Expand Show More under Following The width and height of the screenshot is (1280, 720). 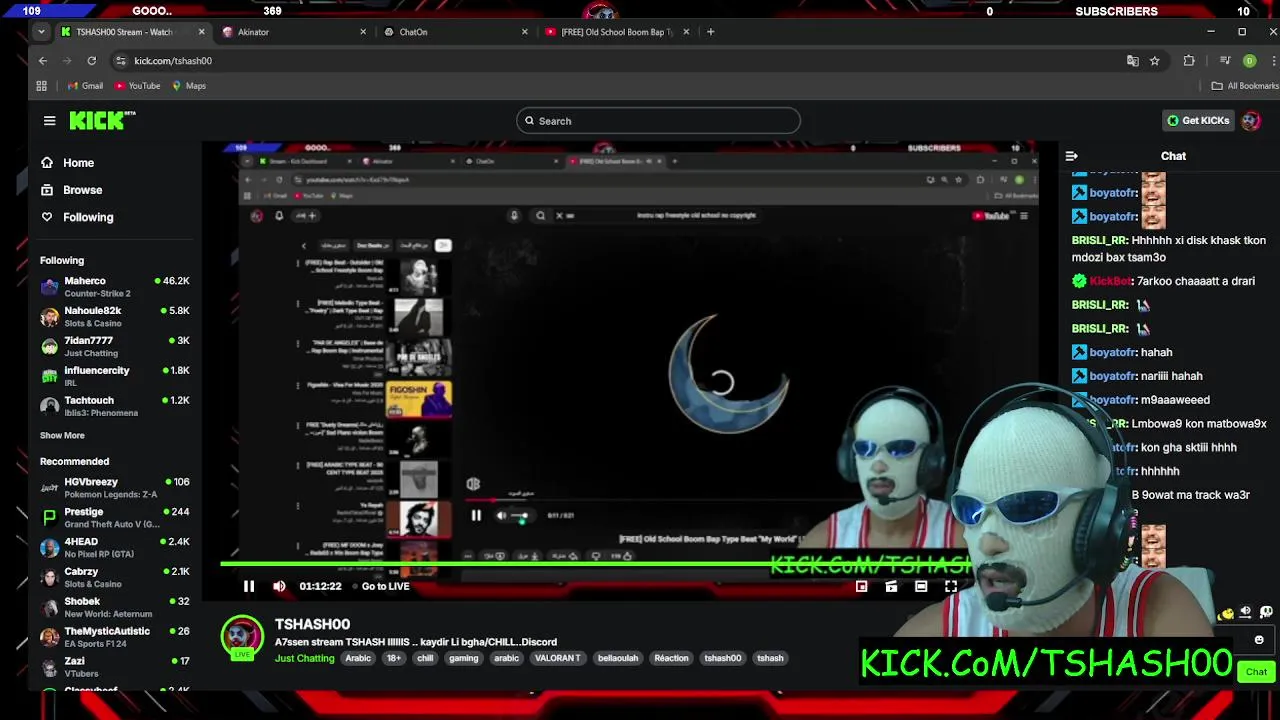[62, 436]
